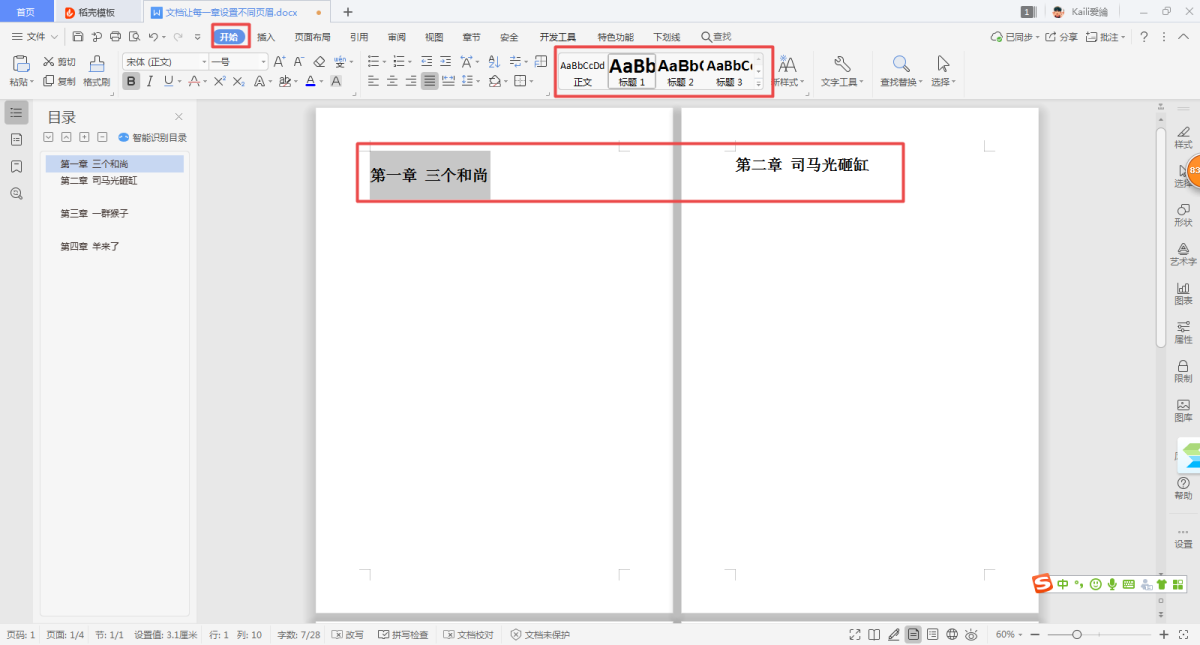The width and height of the screenshot is (1200, 645).
Task: Click the Copy (复制) button
Action: click(x=59, y=81)
